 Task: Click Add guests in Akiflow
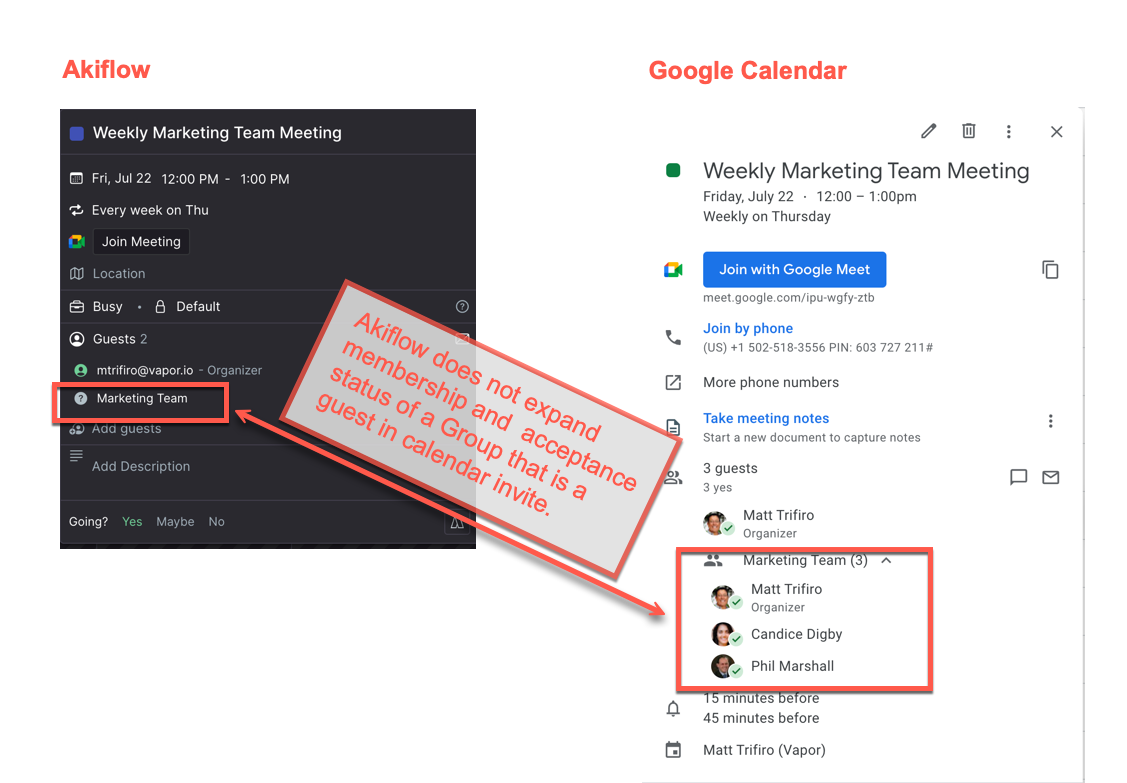[126, 429]
